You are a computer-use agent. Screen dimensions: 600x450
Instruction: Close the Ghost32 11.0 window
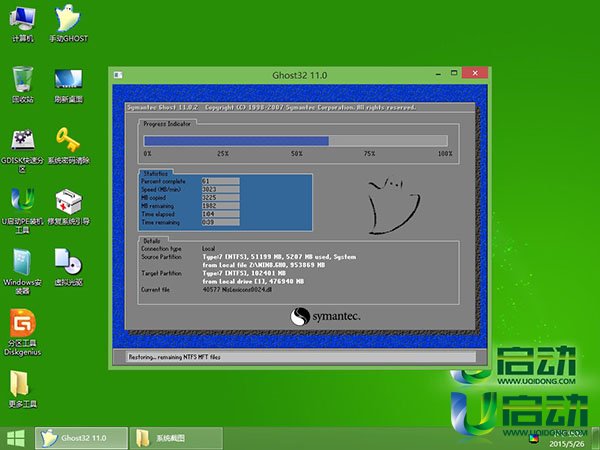coord(475,73)
